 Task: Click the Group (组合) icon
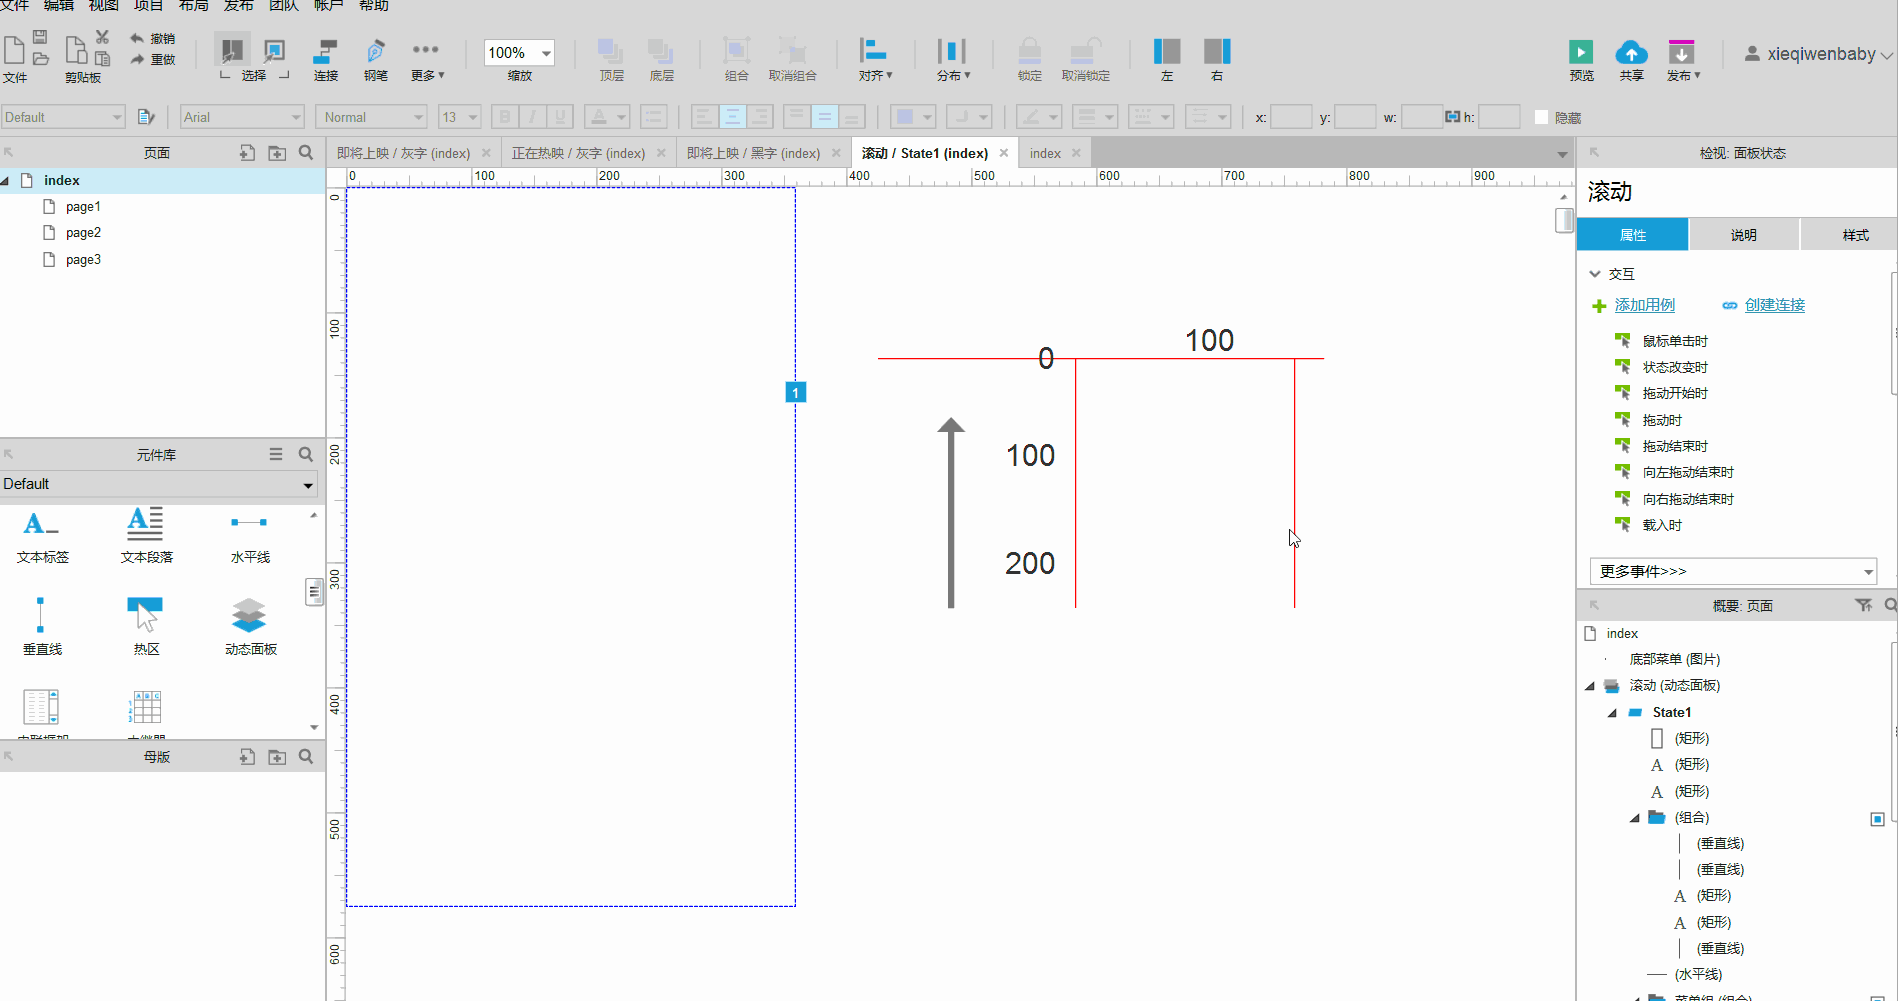click(736, 51)
